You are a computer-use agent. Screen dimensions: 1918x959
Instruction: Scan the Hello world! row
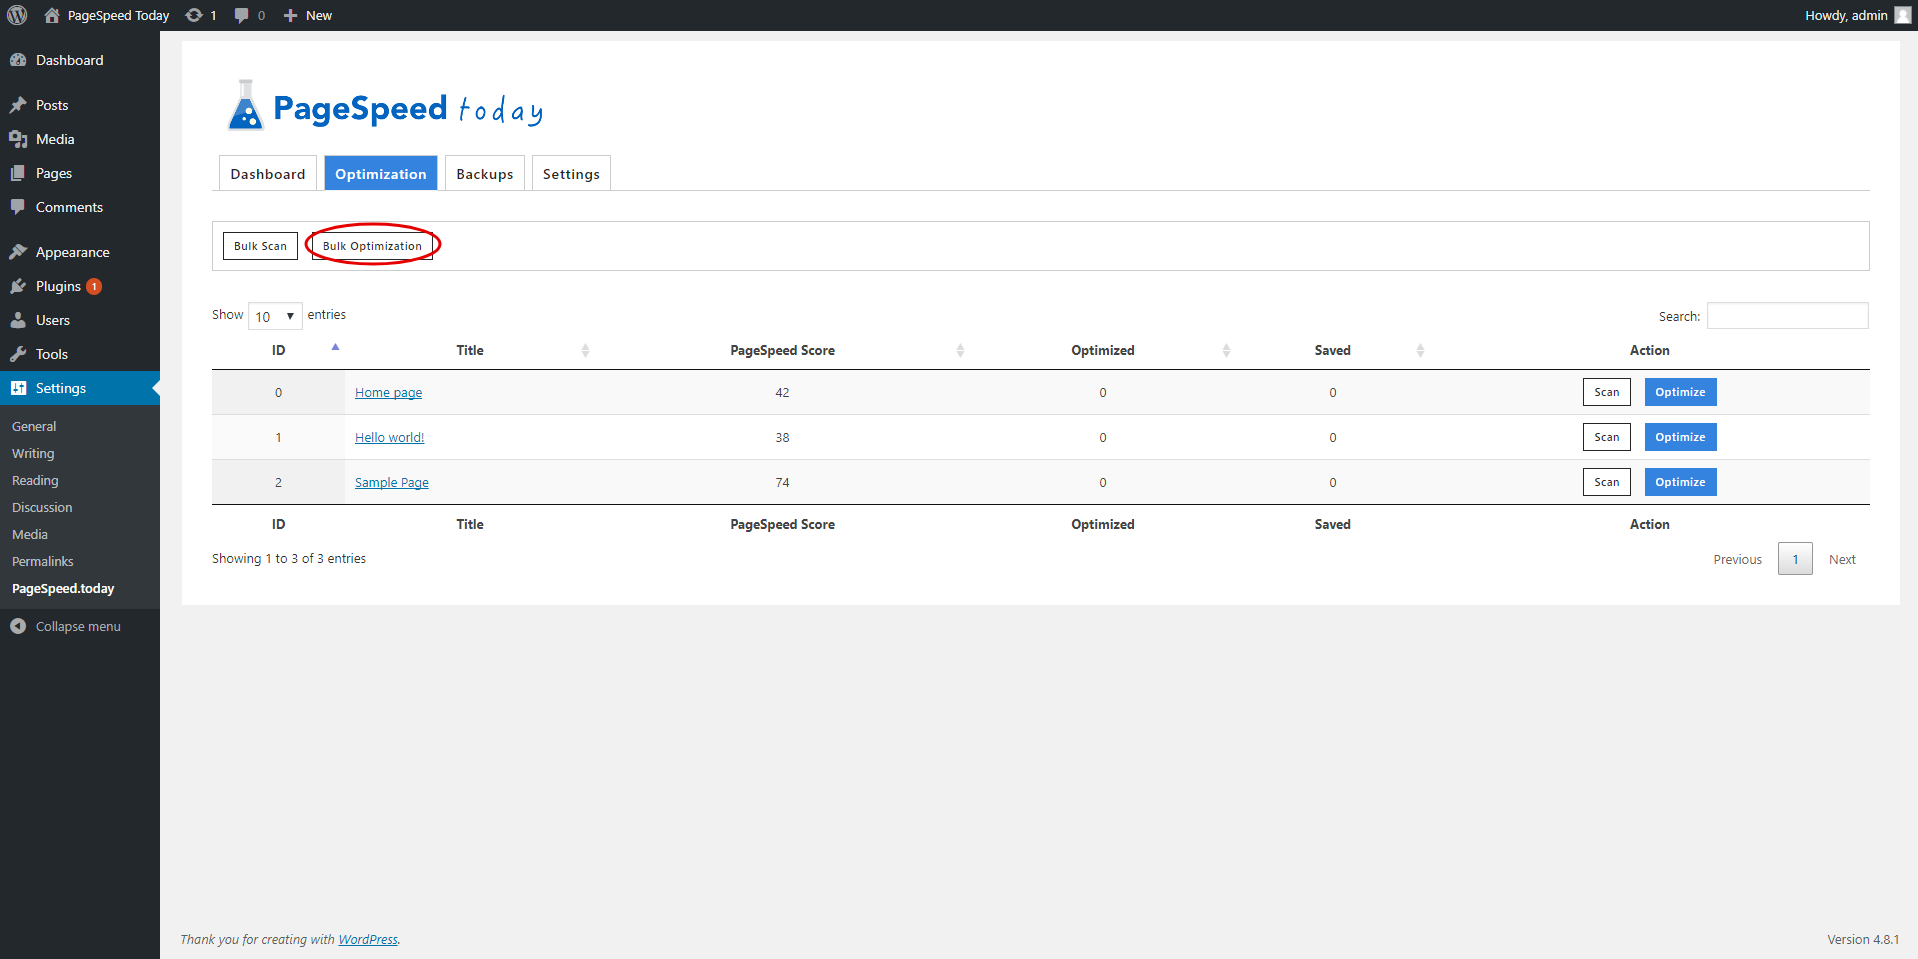pyautogui.click(x=1607, y=437)
